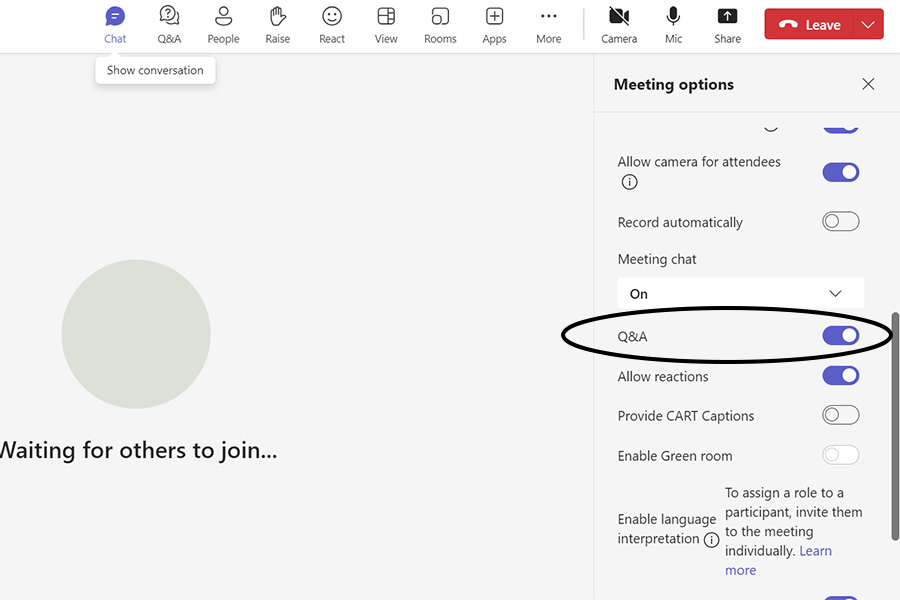Open the Learn more link
Image resolution: width=900 pixels, height=600 pixels.
pos(816,551)
